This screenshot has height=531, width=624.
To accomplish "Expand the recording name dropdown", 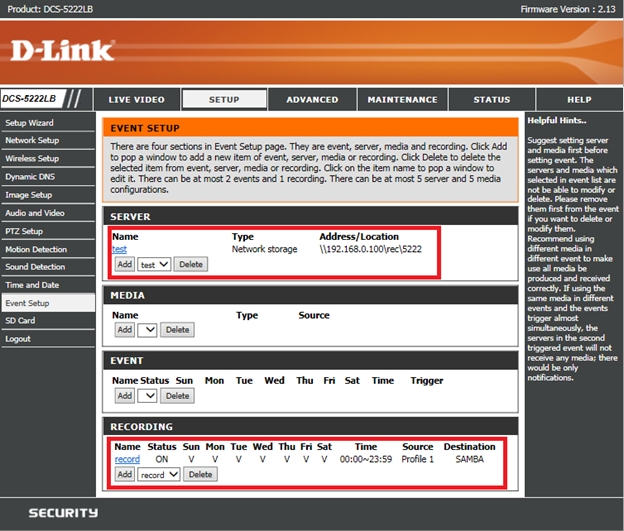I will pyautogui.click(x=159, y=474).
